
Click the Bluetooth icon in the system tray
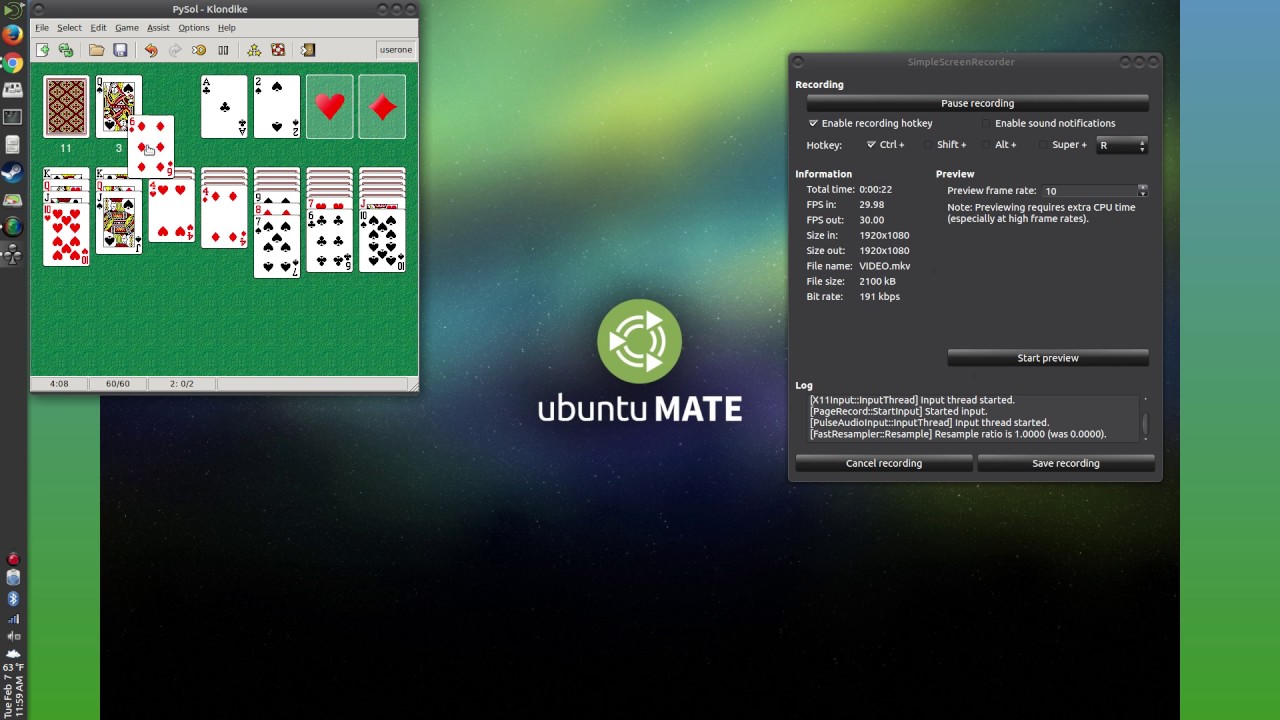click(13, 598)
